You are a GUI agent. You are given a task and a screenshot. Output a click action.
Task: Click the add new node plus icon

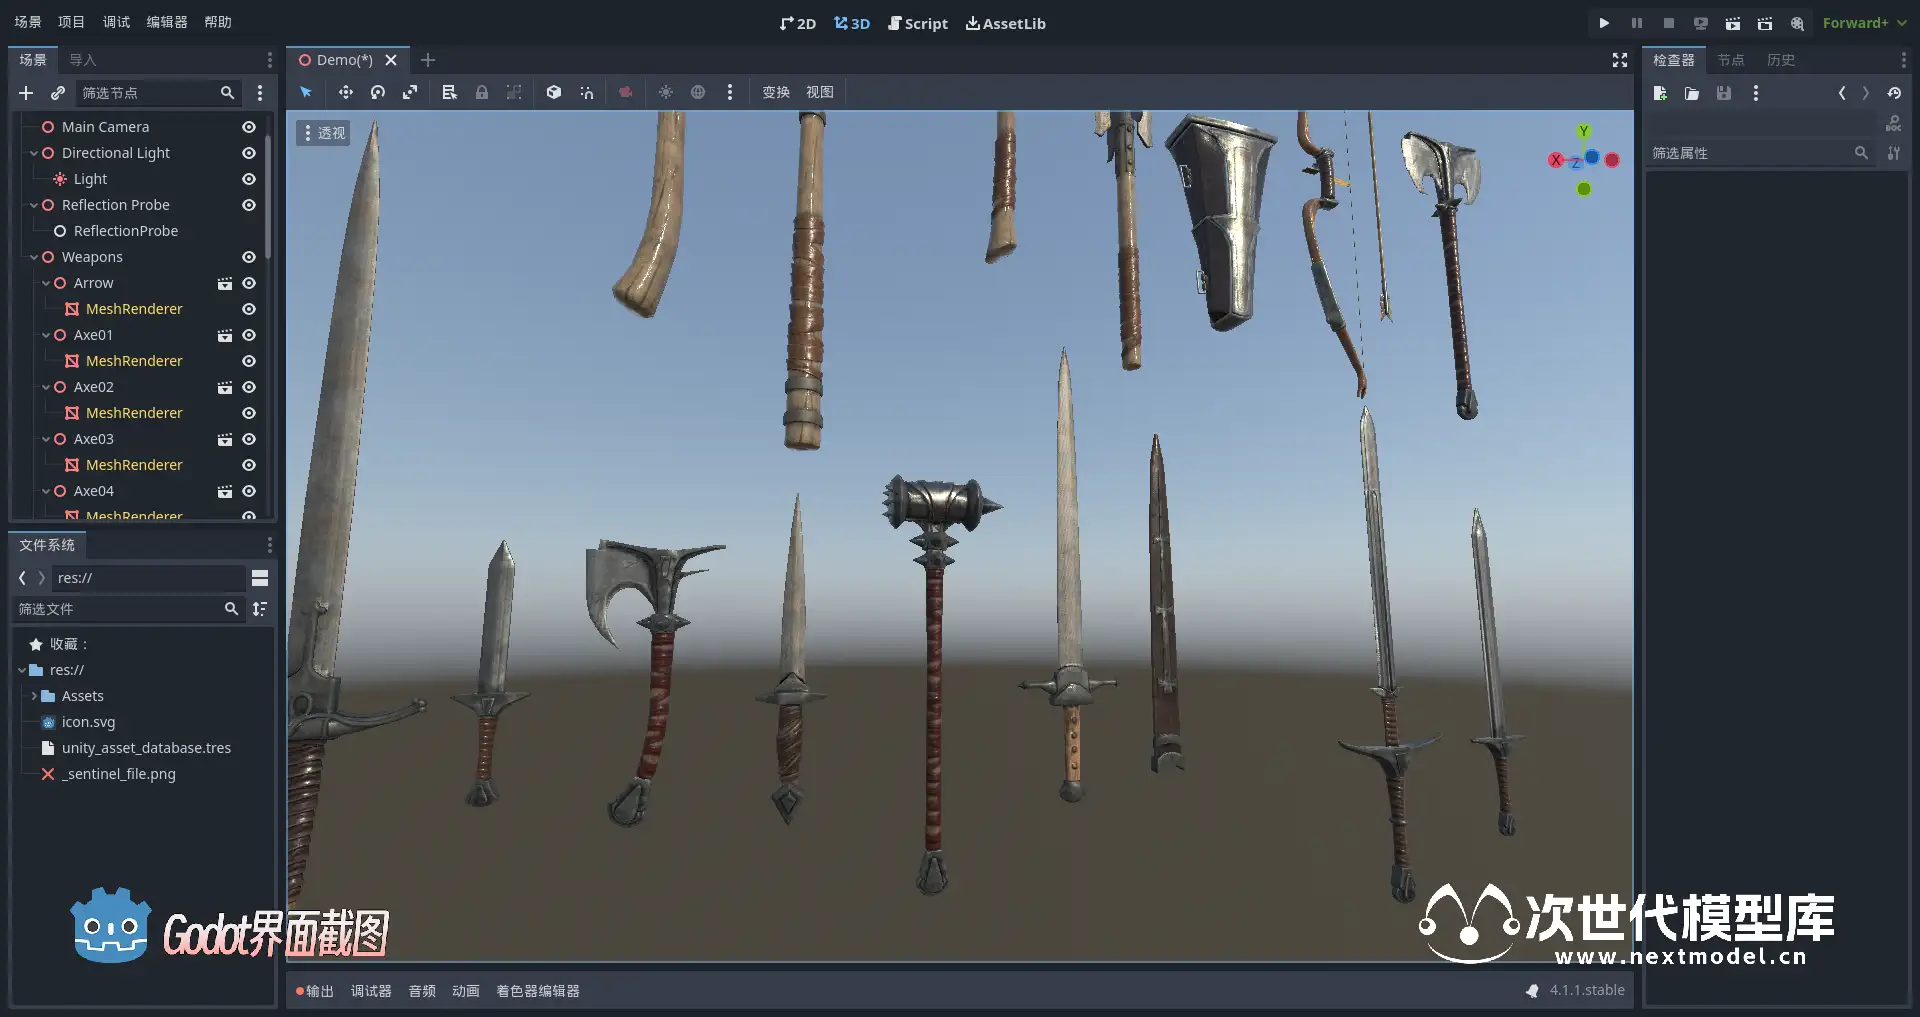tap(26, 93)
